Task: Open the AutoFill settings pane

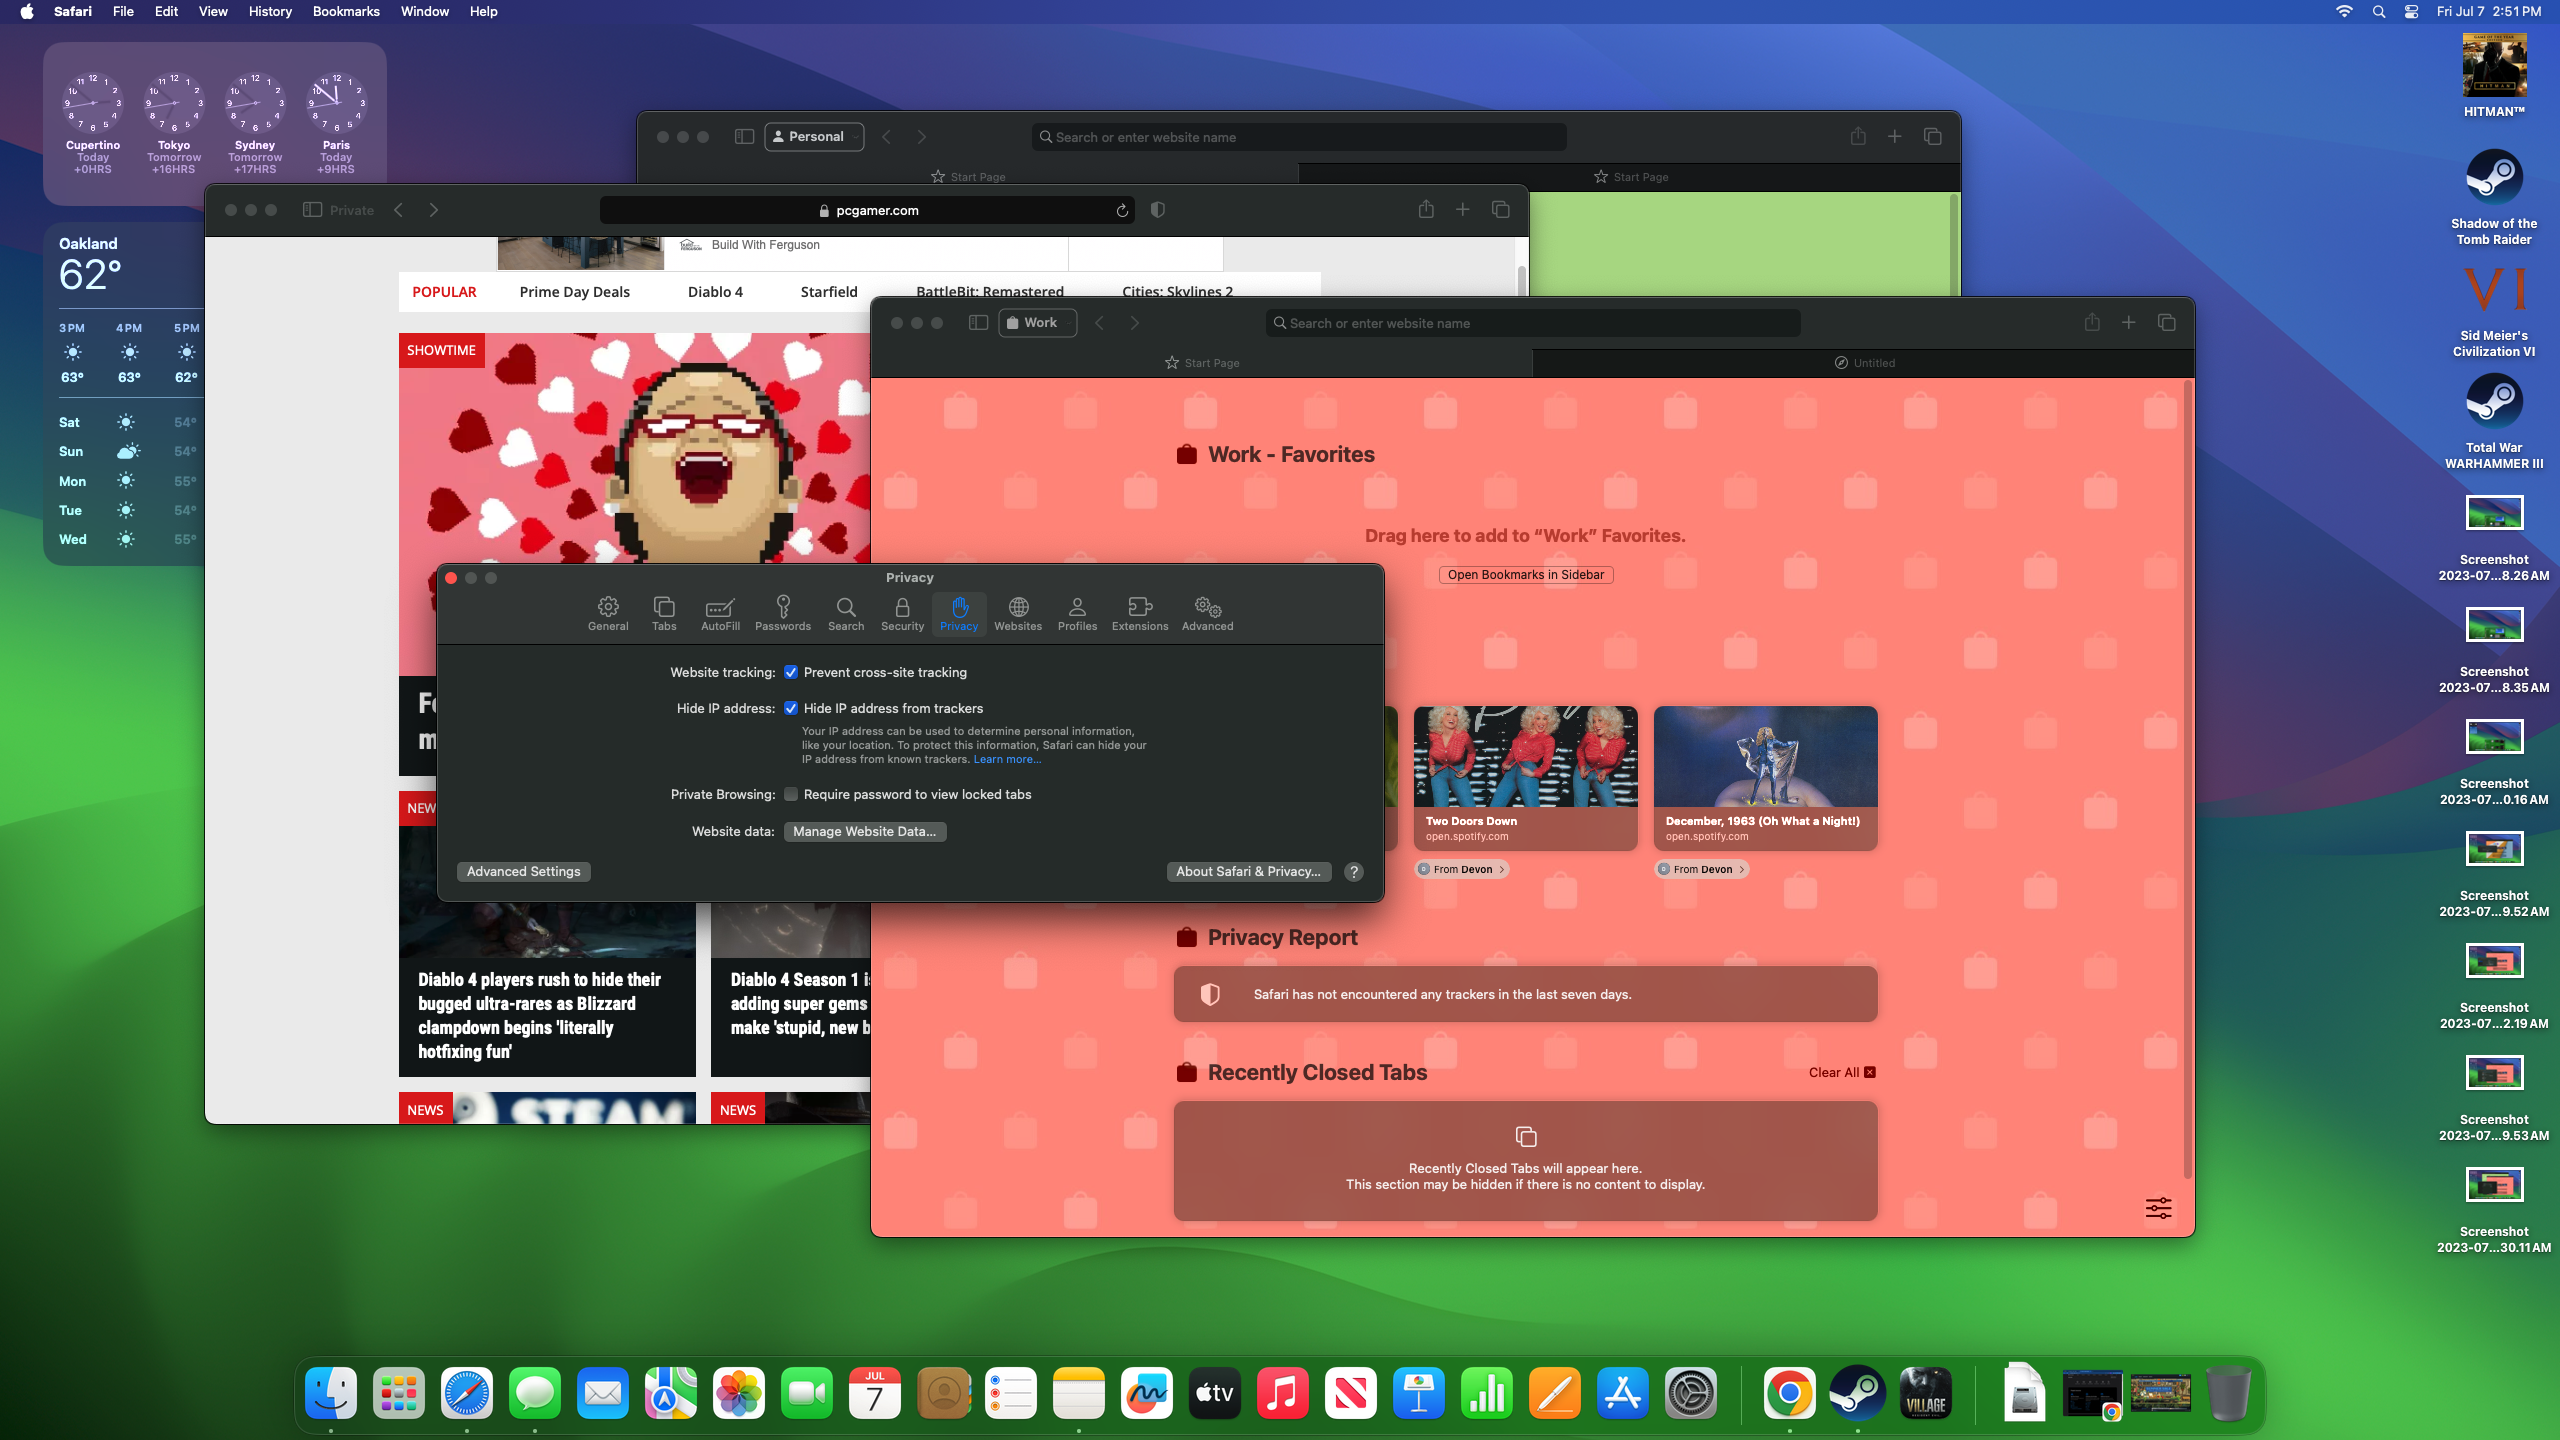Action: [x=720, y=614]
